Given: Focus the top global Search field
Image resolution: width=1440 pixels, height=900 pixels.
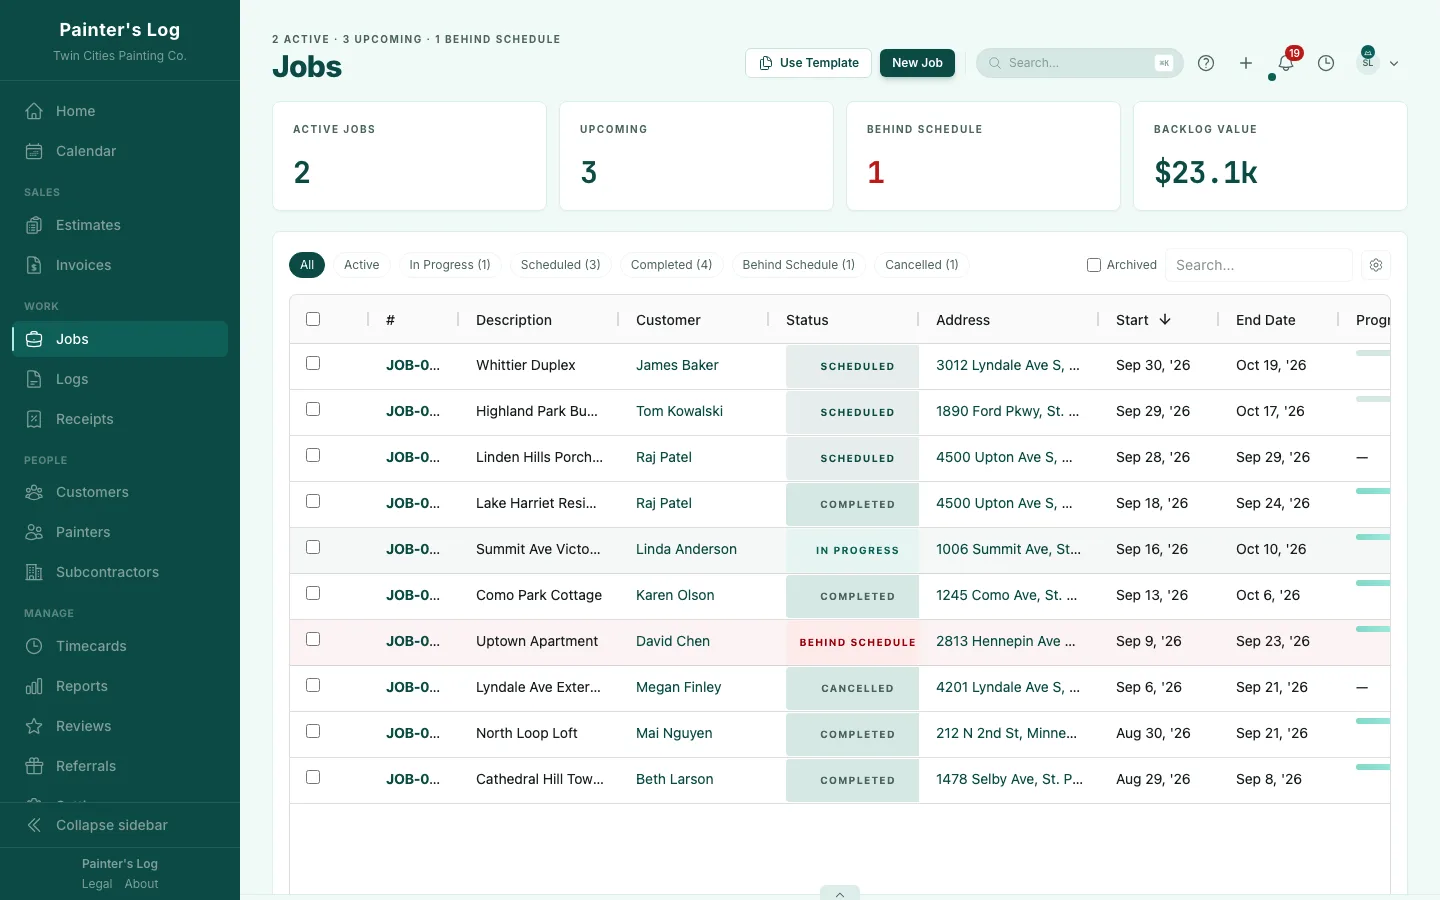Looking at the screenshot, I should click(x=1080, y=63).
